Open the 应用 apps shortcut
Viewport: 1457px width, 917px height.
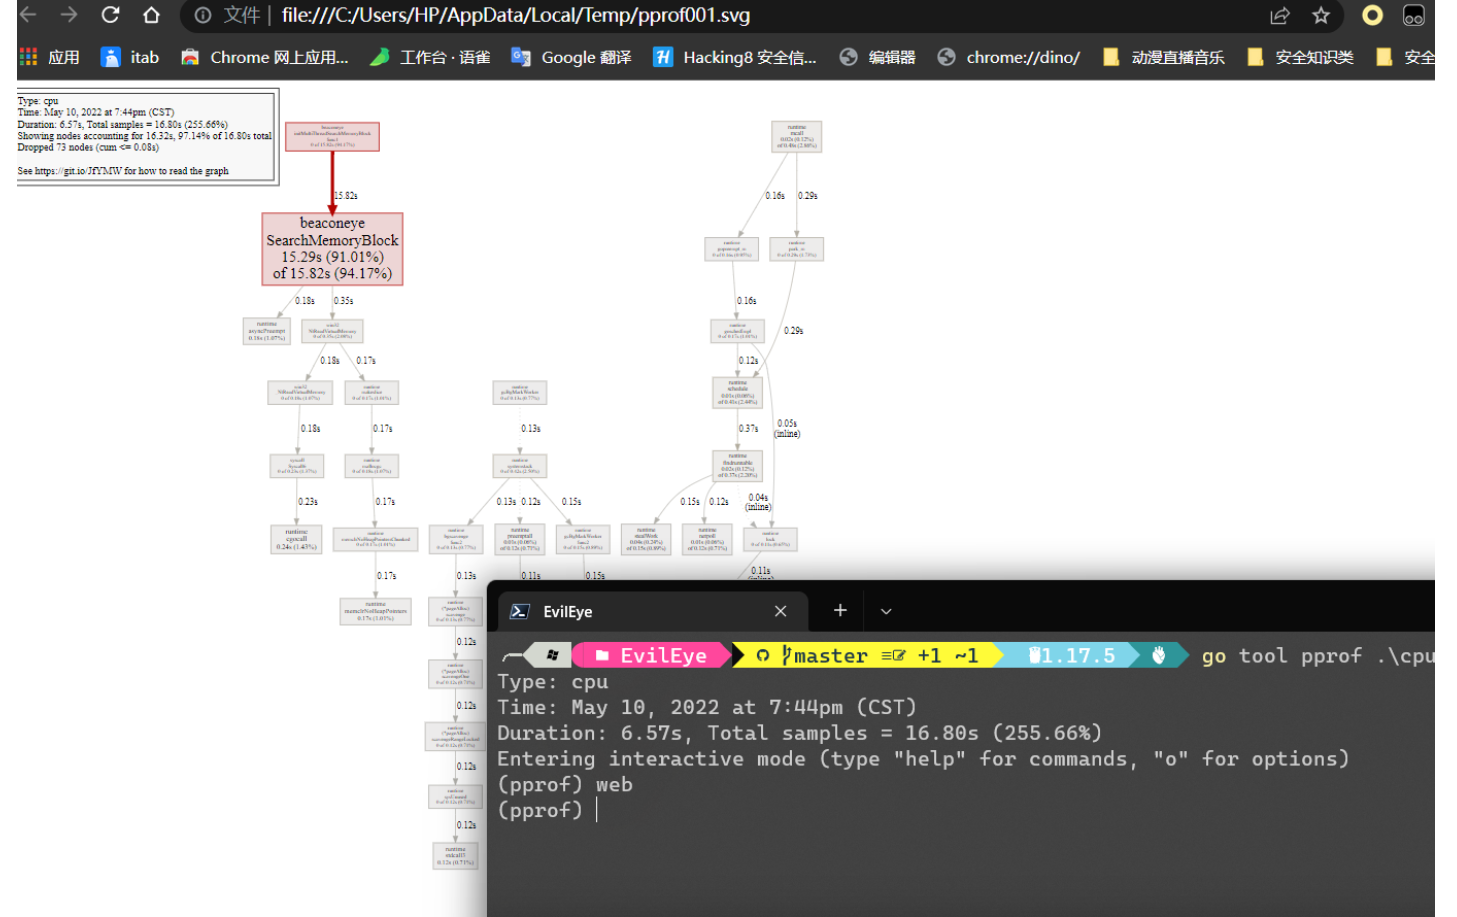coord(50,57)
